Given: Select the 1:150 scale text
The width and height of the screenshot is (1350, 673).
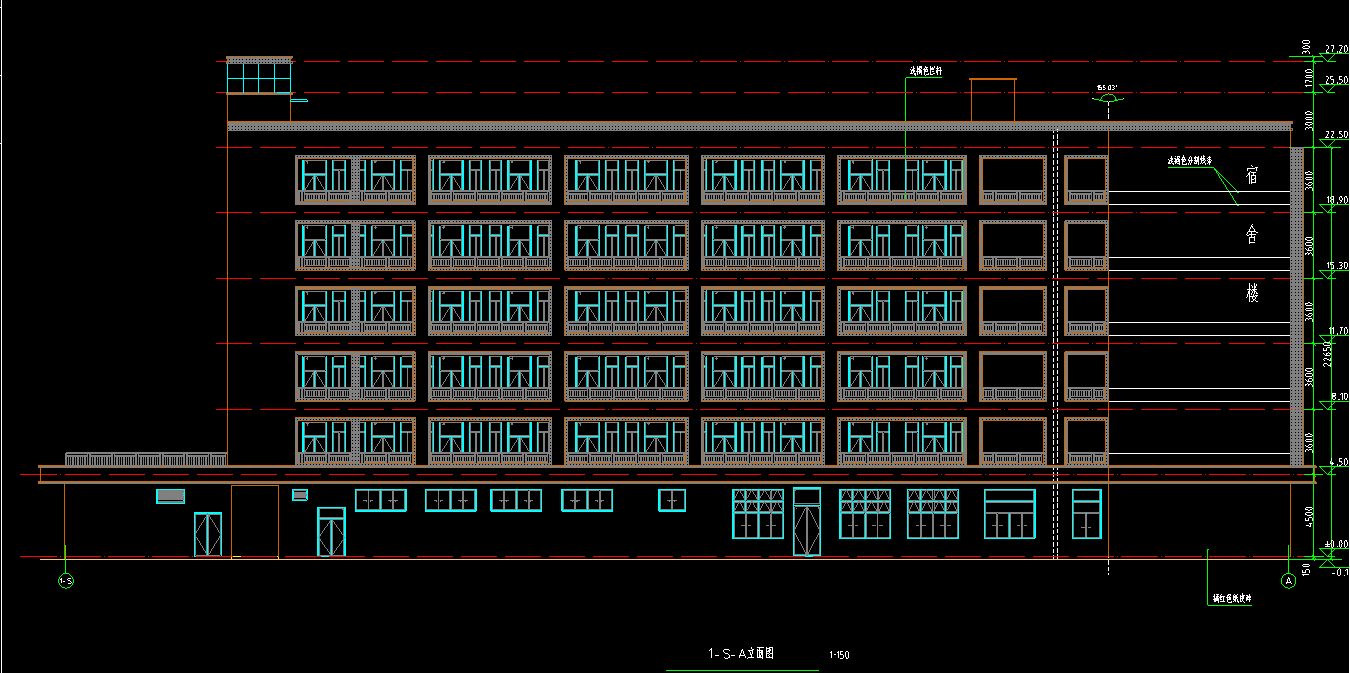Looking at the screenshot, I should tap(839, 656).
